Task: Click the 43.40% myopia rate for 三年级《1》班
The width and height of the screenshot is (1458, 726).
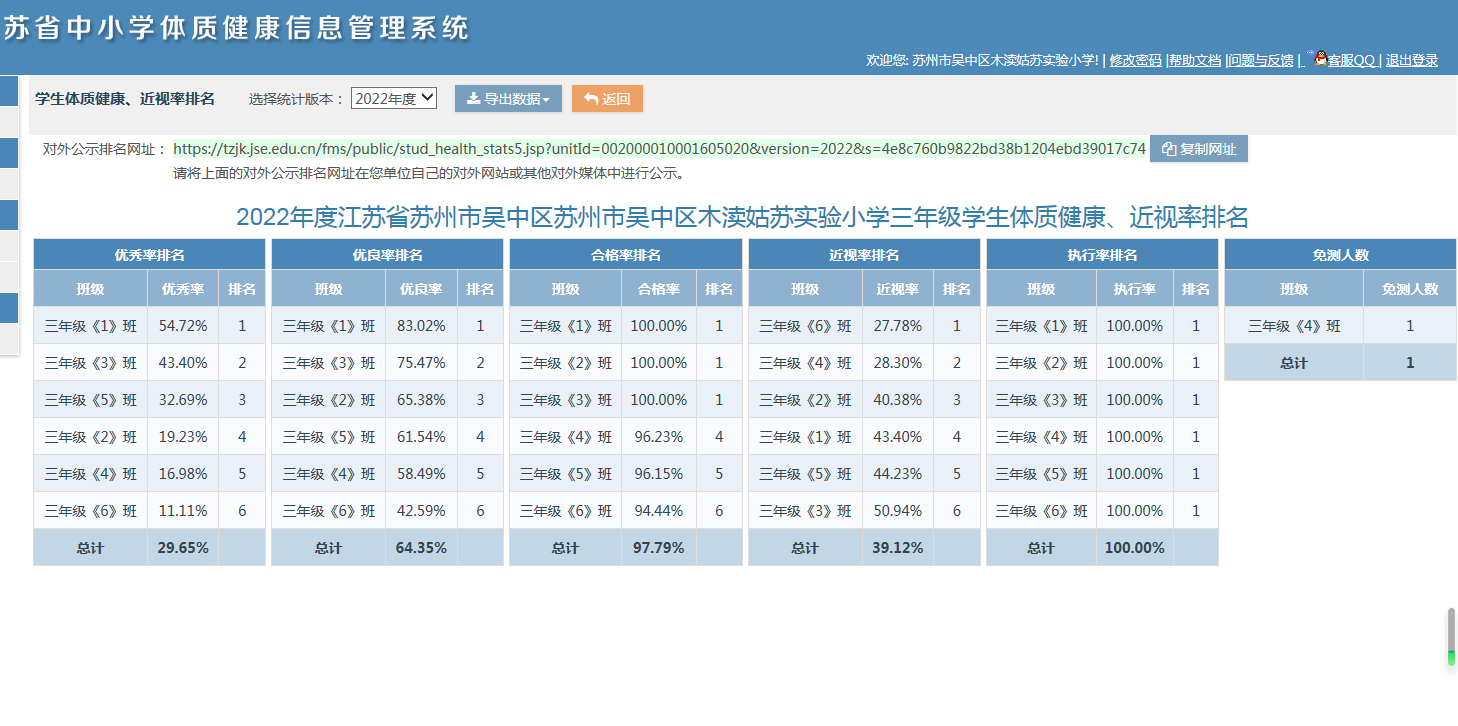Action: (898, 437)
